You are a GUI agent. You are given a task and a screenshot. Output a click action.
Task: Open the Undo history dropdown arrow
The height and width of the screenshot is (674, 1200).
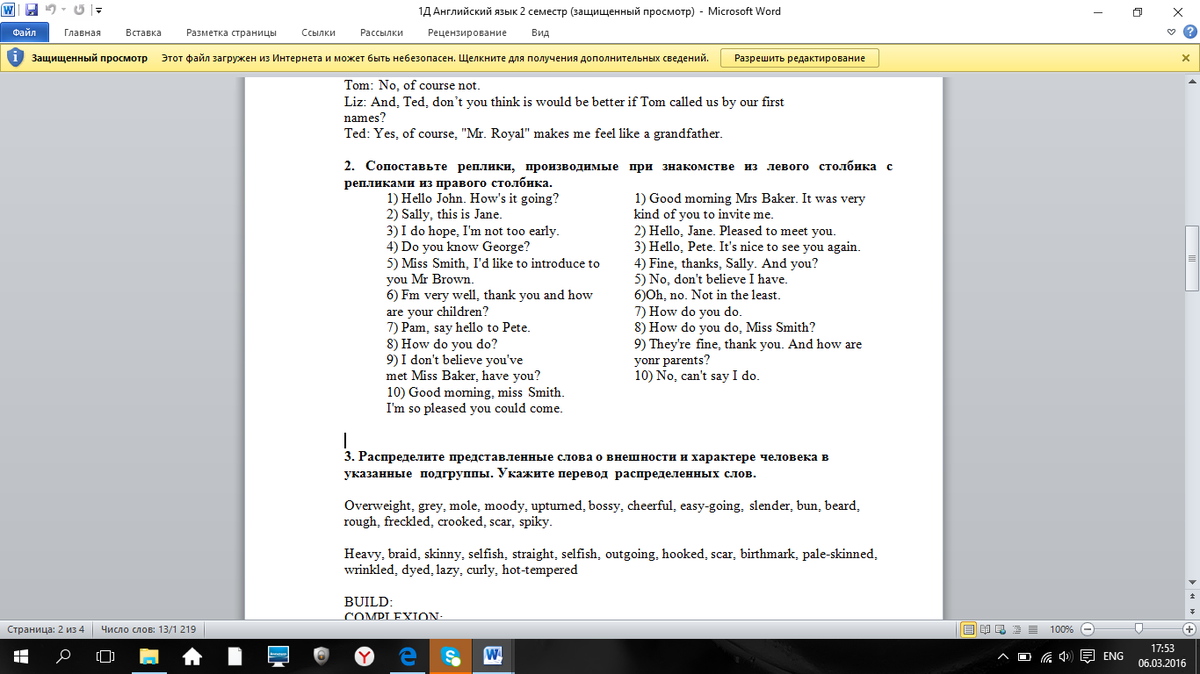point(62,12)
